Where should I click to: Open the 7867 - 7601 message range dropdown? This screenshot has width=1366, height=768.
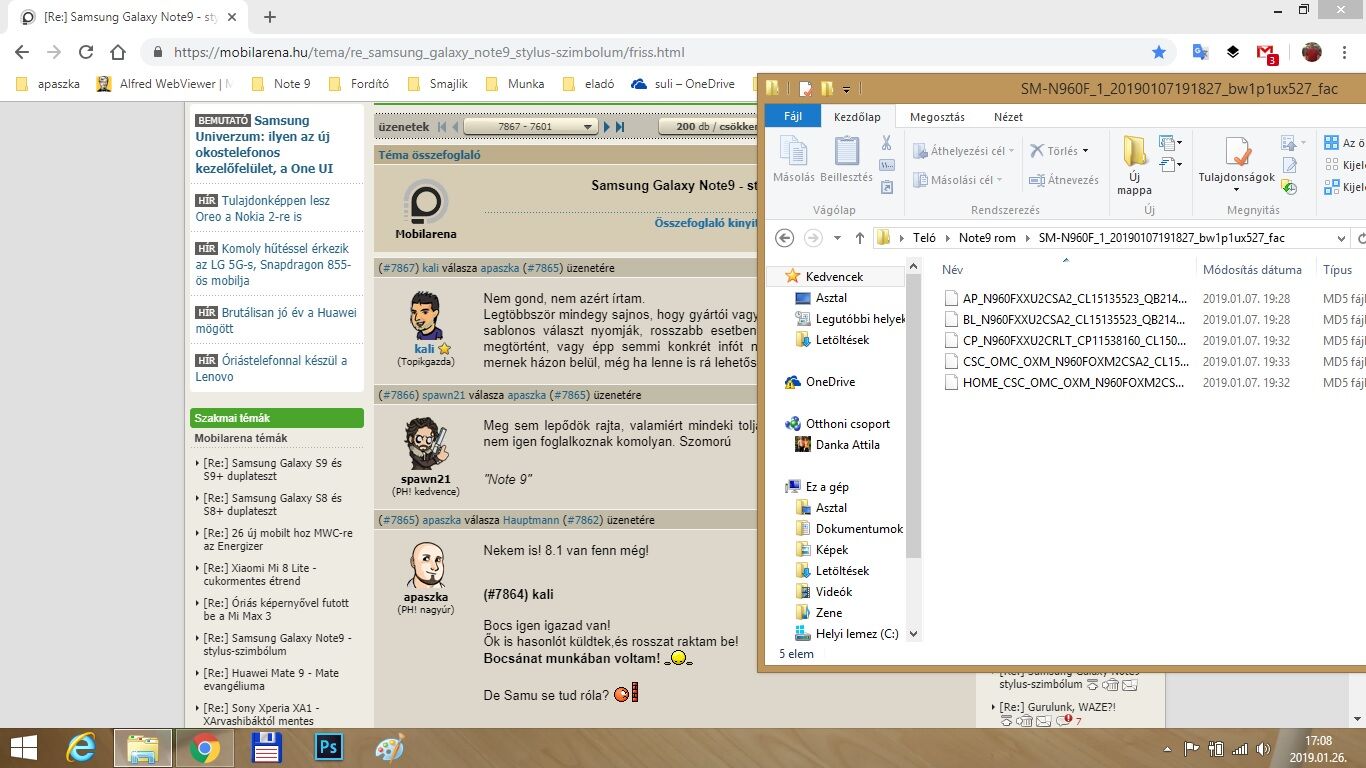point(530,127)
